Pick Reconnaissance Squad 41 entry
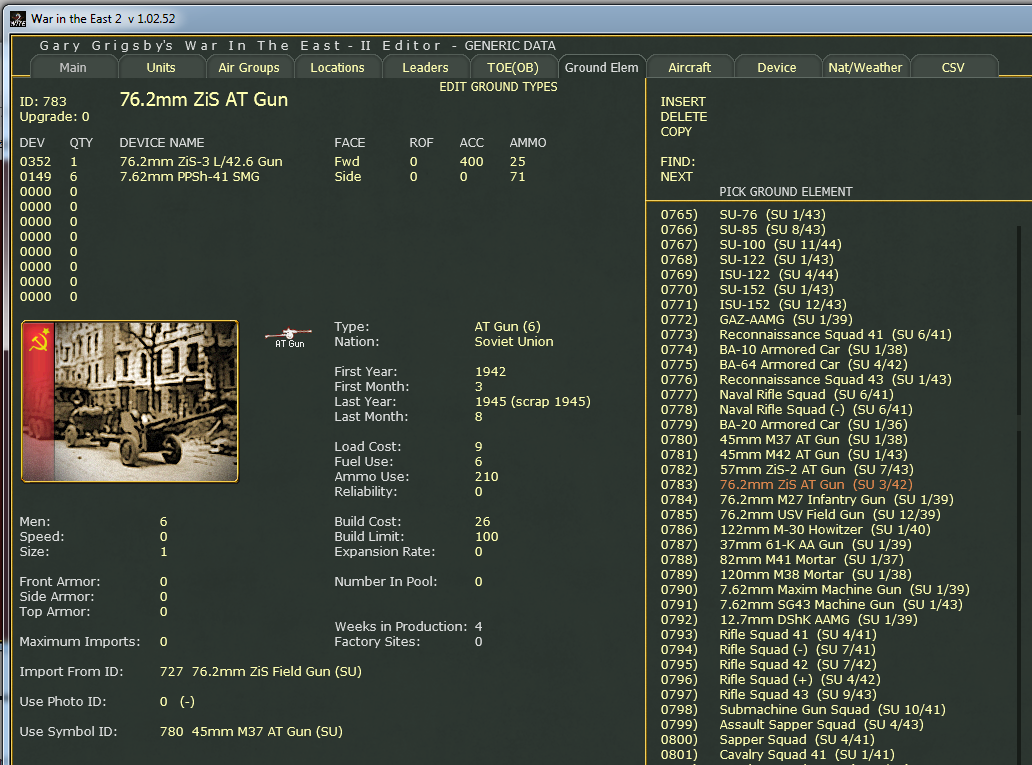This screenshot has height=765, width=1032. (835, 335)
